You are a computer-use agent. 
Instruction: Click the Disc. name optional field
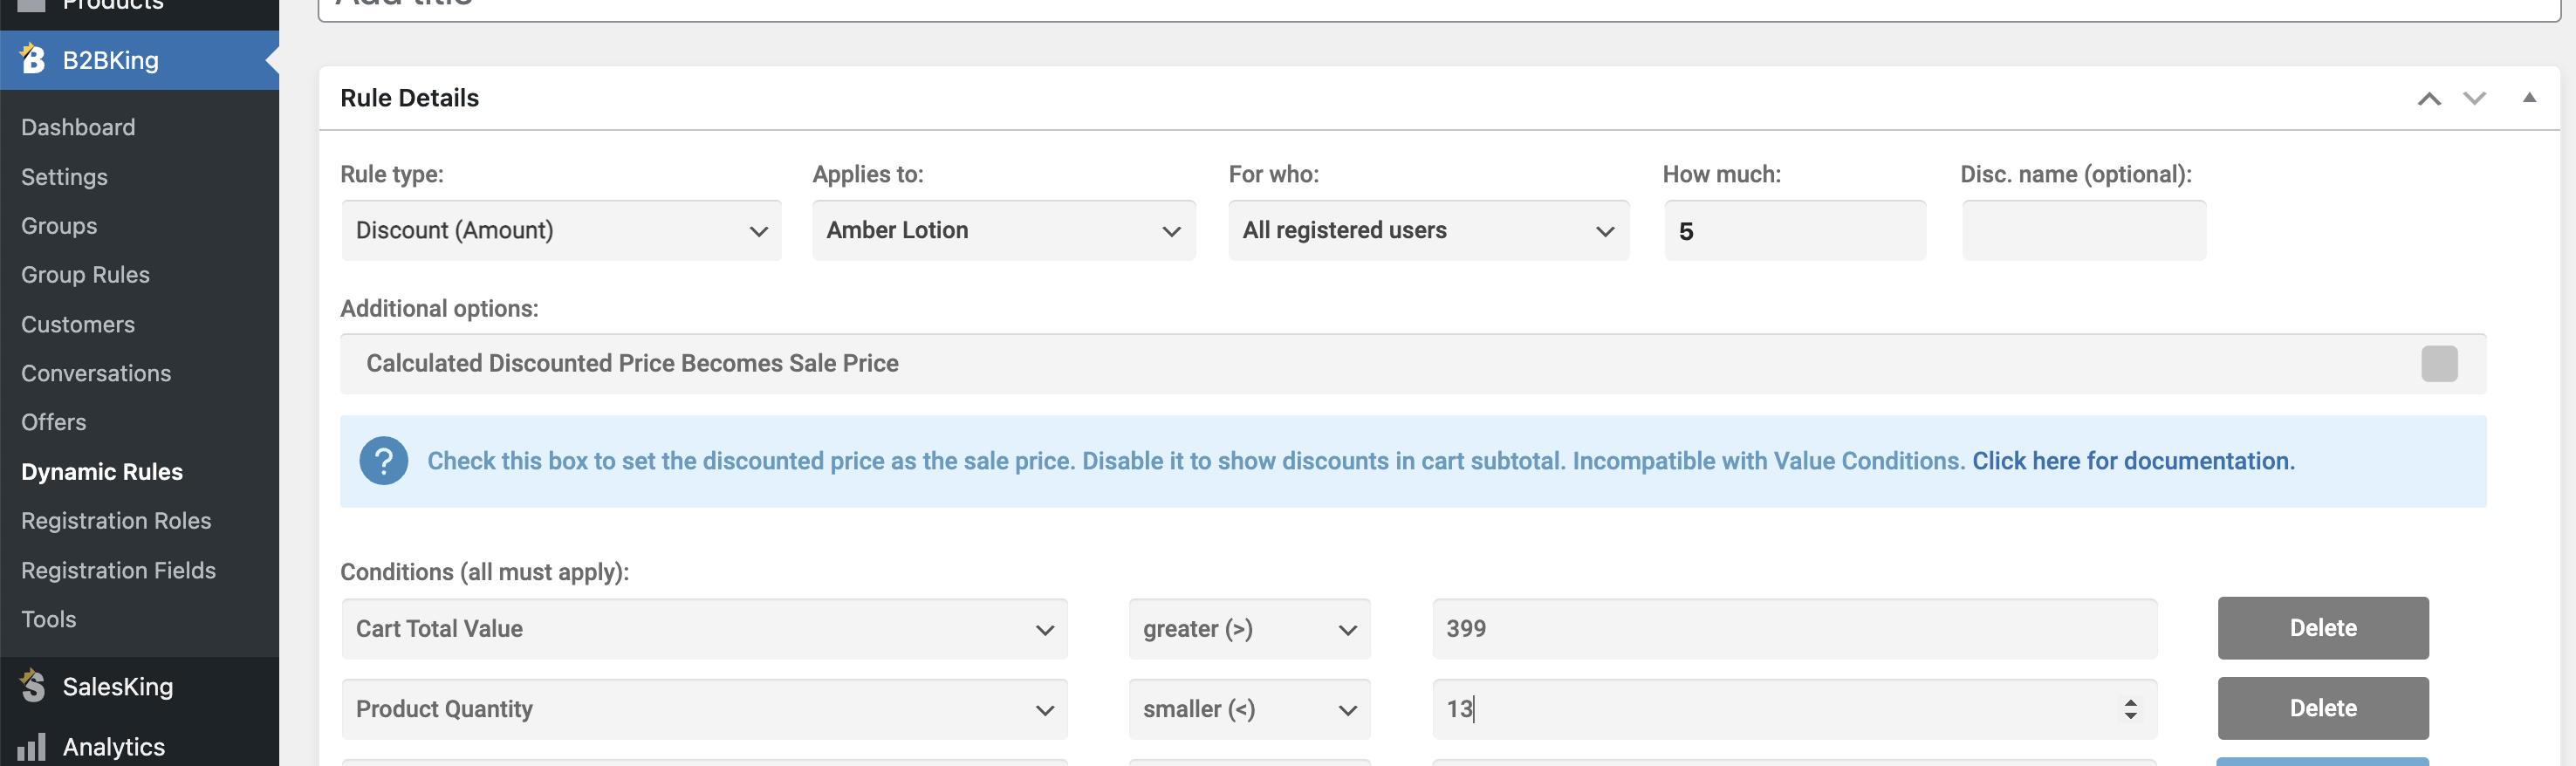click(x=2083, y=230)
